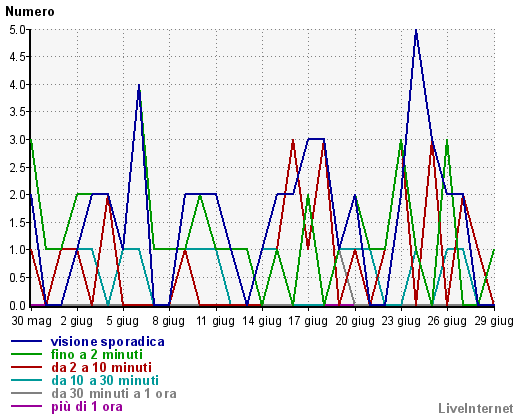
Task: Click the '5 giug' date label
Action: [123, 321]
